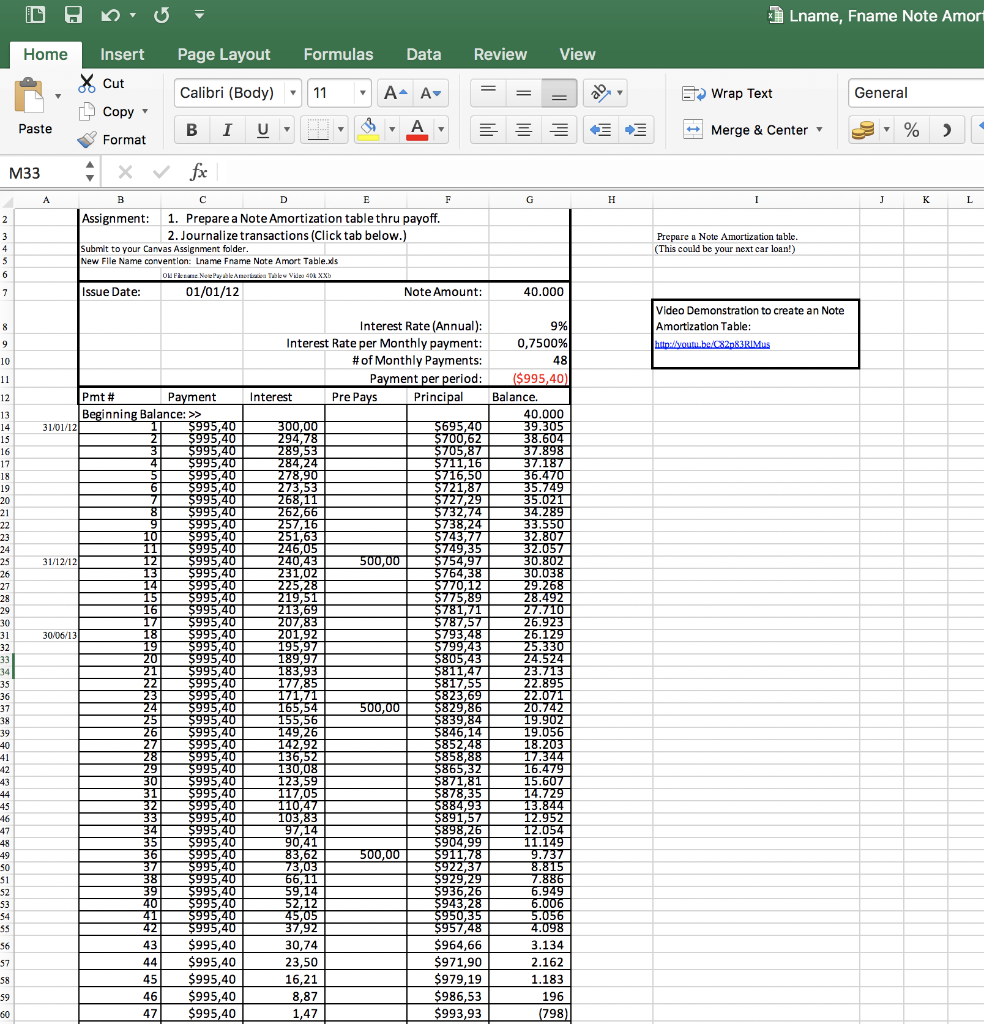The height and width of the screenshot is (1024, 984).
Task: Apply comma style number format
Action: 946,130
